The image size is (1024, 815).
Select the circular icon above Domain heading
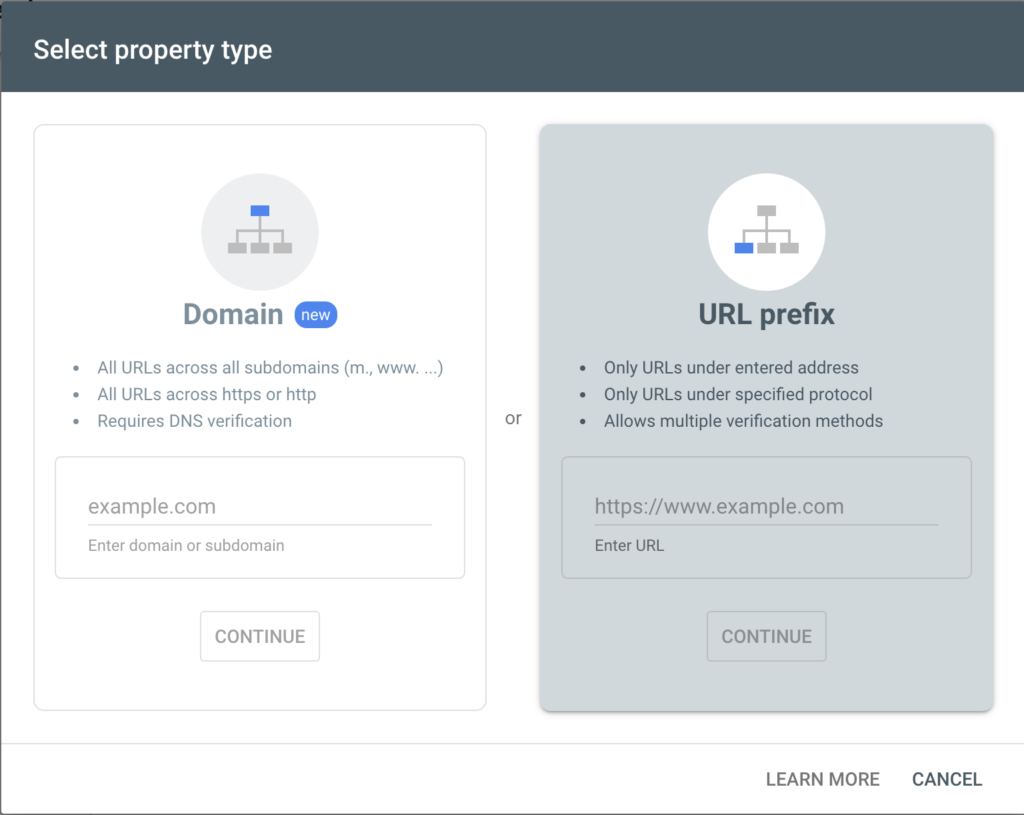(260, 231)
